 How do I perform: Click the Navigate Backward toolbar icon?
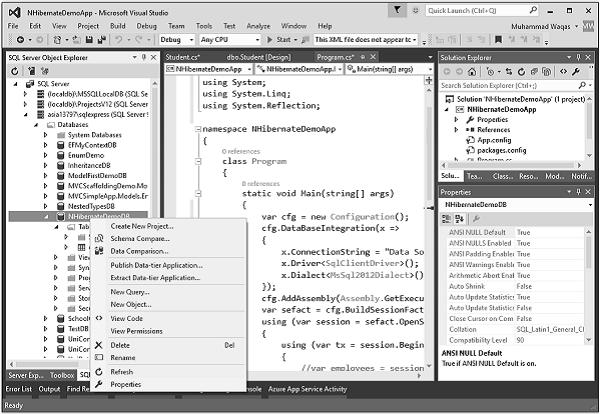[20, 39]
